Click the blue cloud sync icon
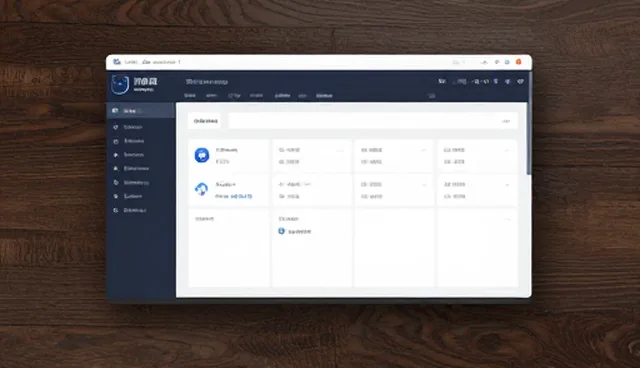Viewport: 640px width, 368px height. point(201,189)
